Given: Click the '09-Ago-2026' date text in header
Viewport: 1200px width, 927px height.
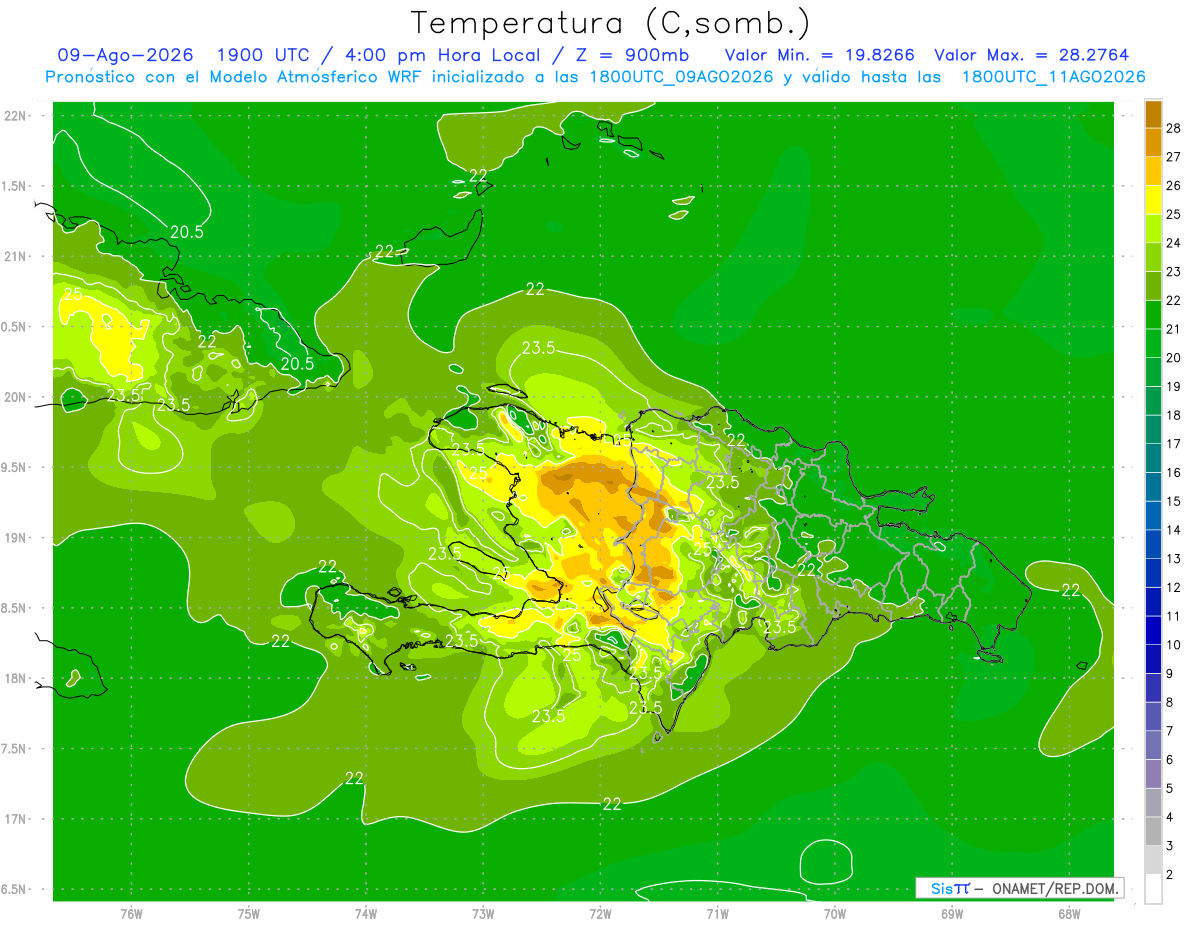Looking at the screenshot, I should coord(126,55).
